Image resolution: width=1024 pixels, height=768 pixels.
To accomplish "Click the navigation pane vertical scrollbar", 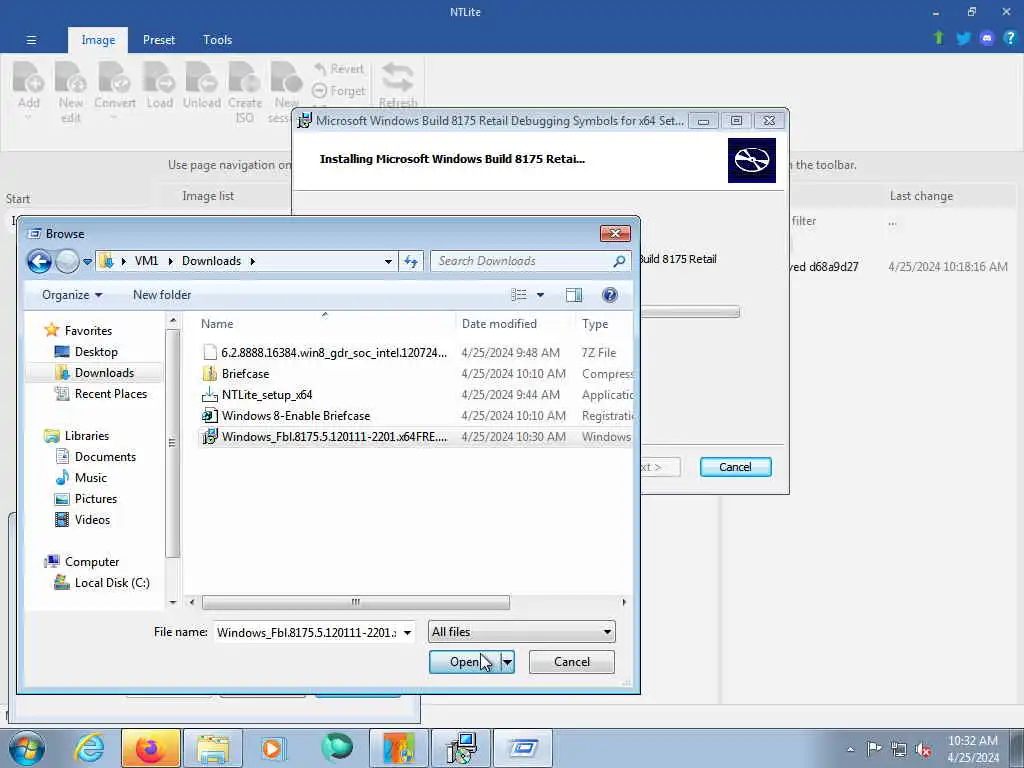I will 172,442.
